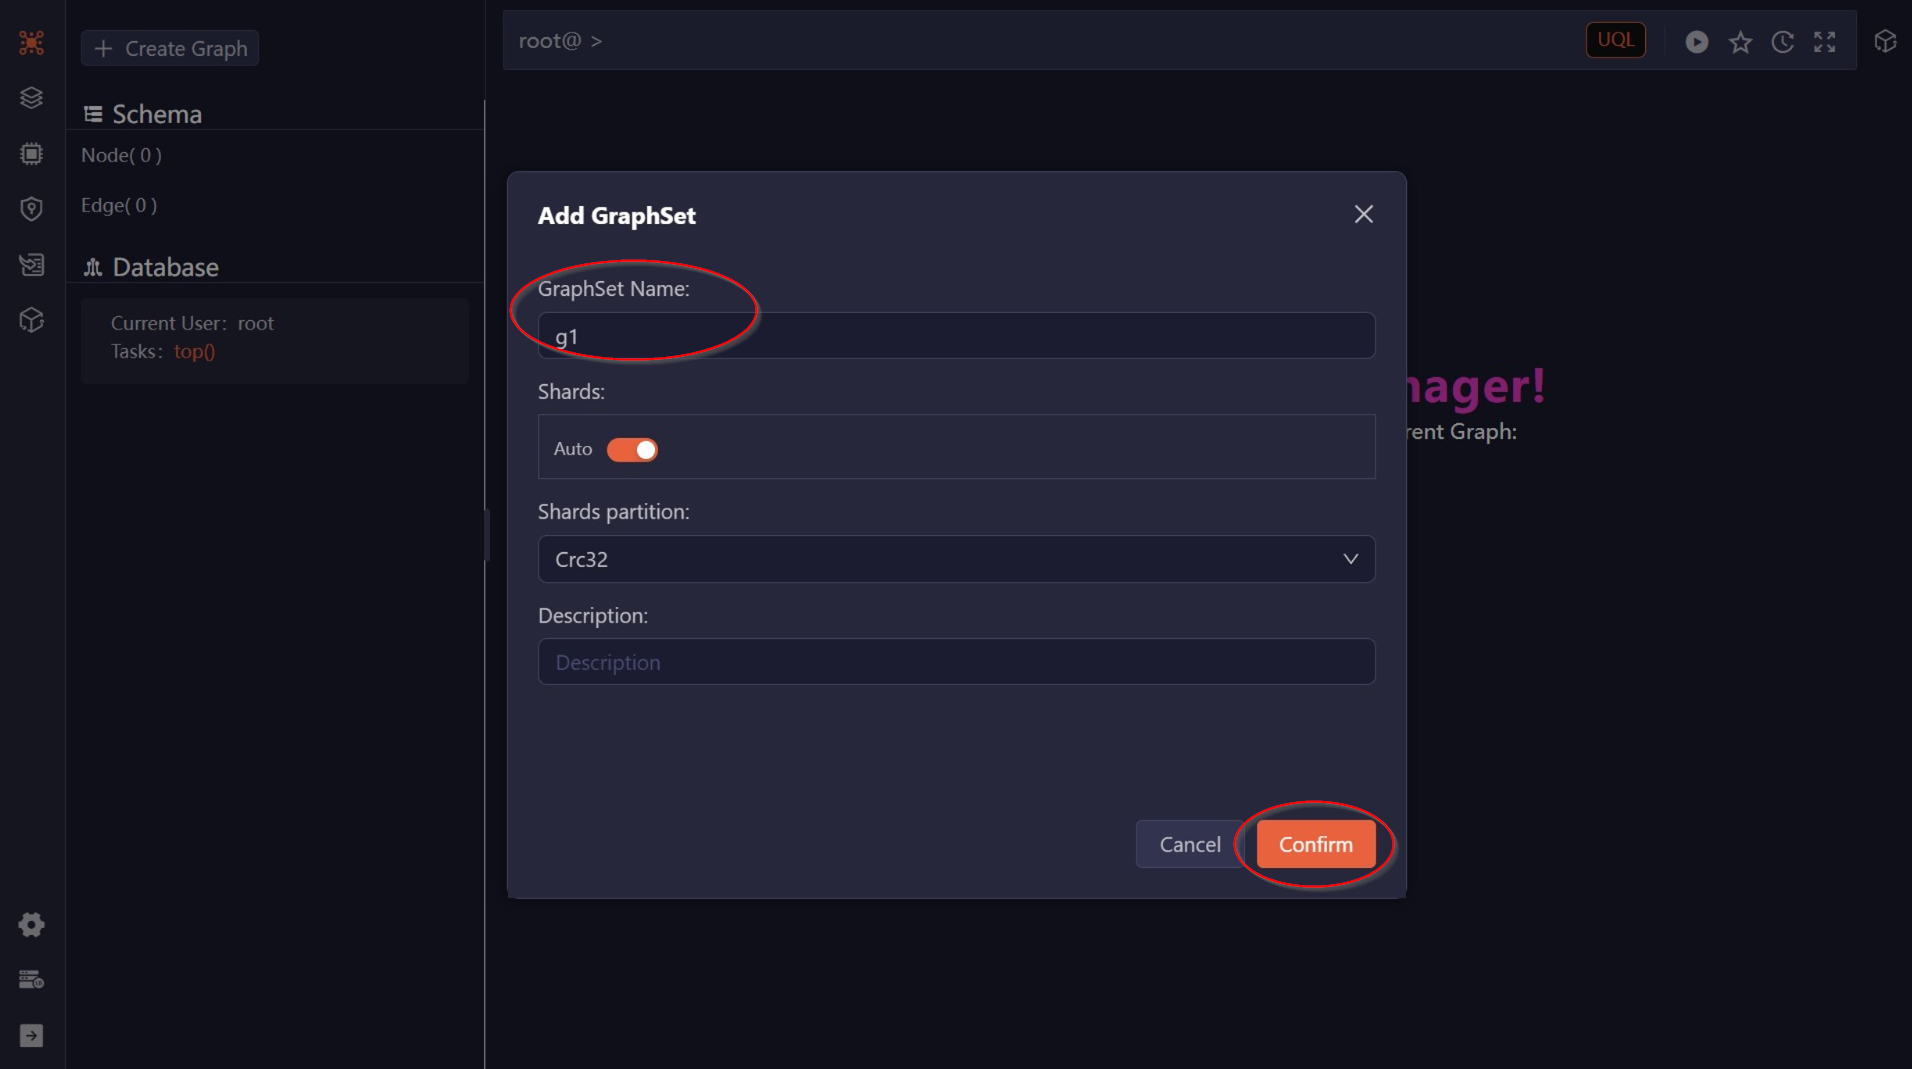Click the fullscreen expand icon
Viewport: 1912px width, 1069px height.
[x=1825, y=42]
